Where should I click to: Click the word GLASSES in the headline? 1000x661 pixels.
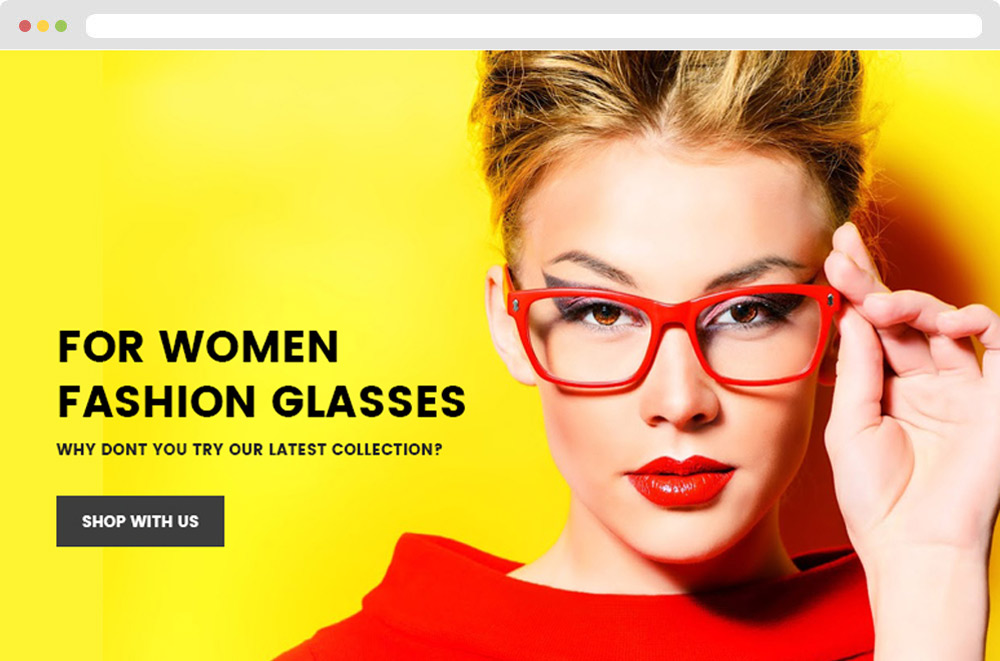tap(369, 401)
